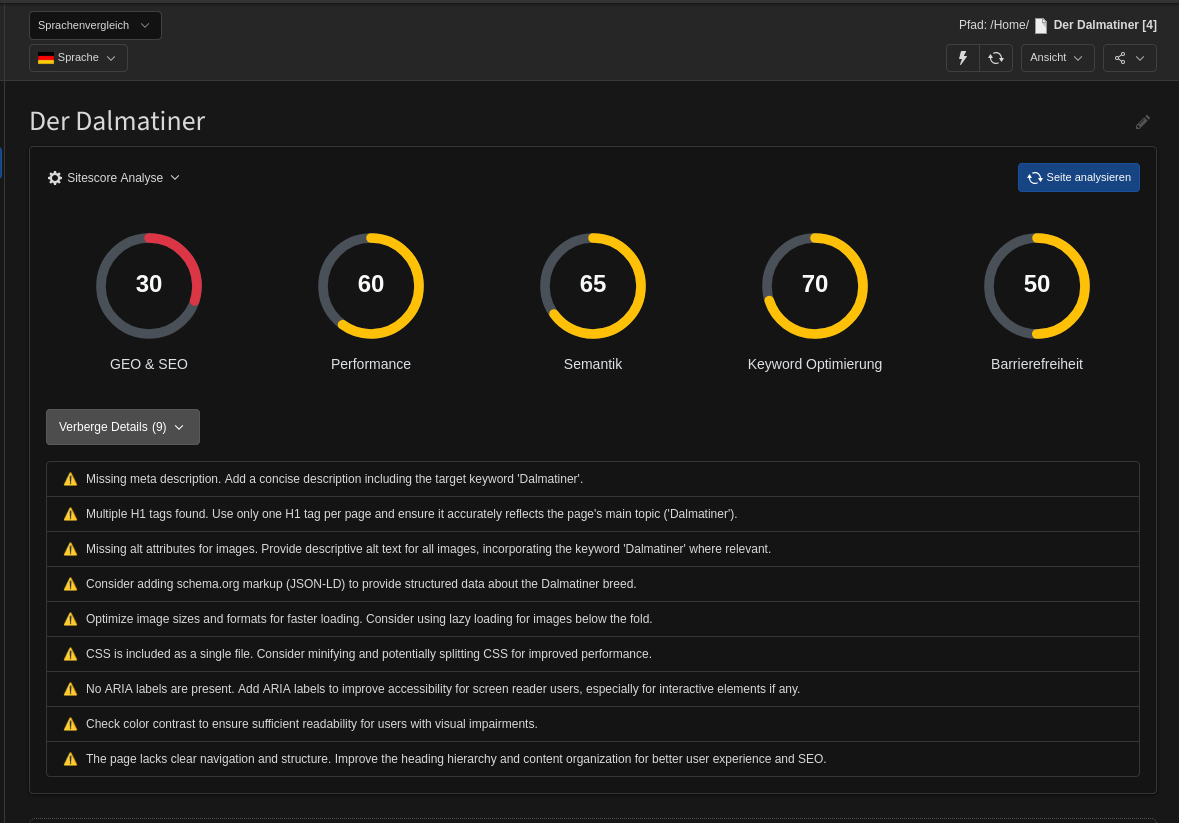Open the chevron next to the share icon
The image size is (1179, 823).
pyautogui.click(x=1141, y=57)
